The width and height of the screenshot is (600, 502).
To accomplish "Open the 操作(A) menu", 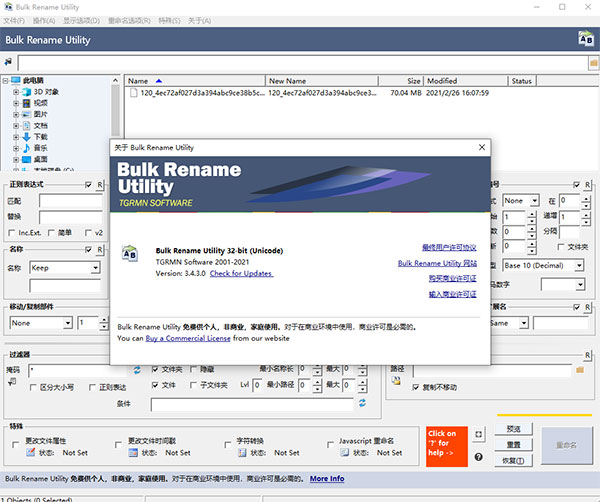I will [x=44, y=21].
